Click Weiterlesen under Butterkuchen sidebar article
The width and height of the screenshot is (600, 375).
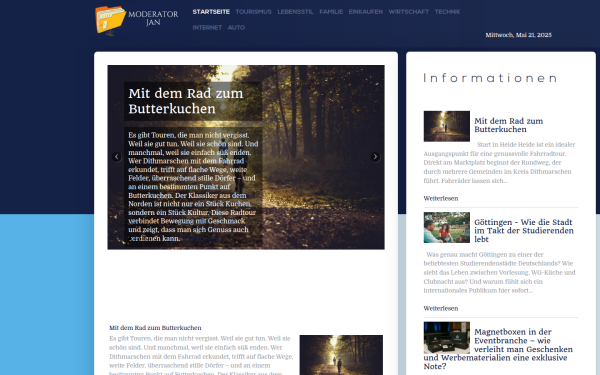pos(440,198)
